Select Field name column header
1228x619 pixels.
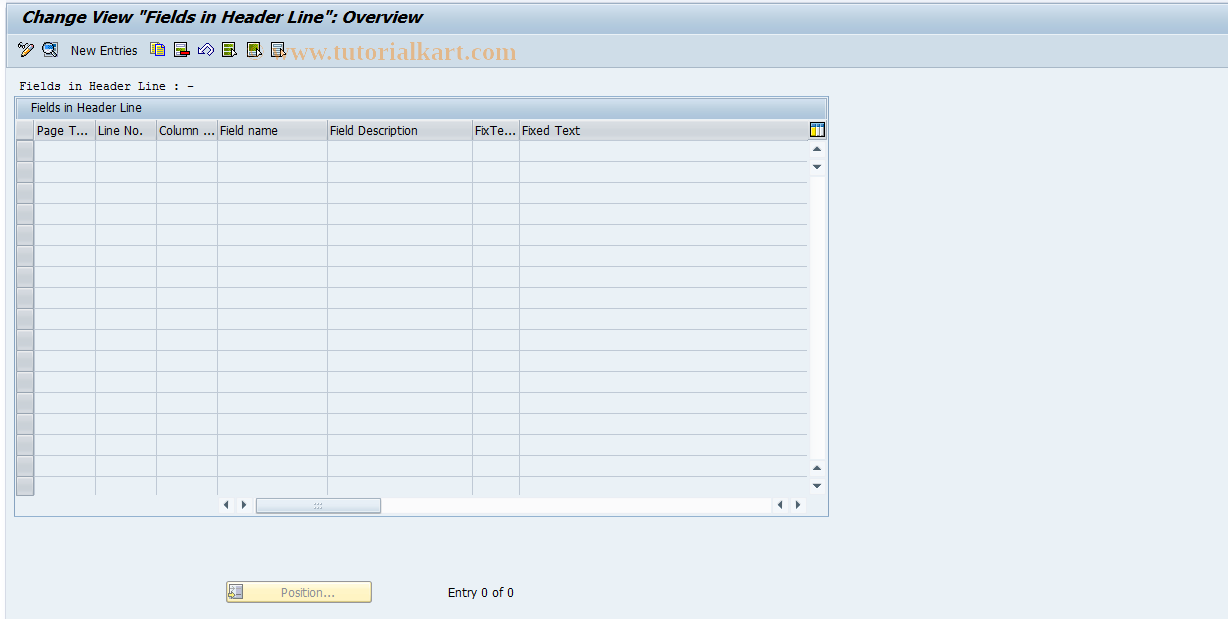coord(273,130)
